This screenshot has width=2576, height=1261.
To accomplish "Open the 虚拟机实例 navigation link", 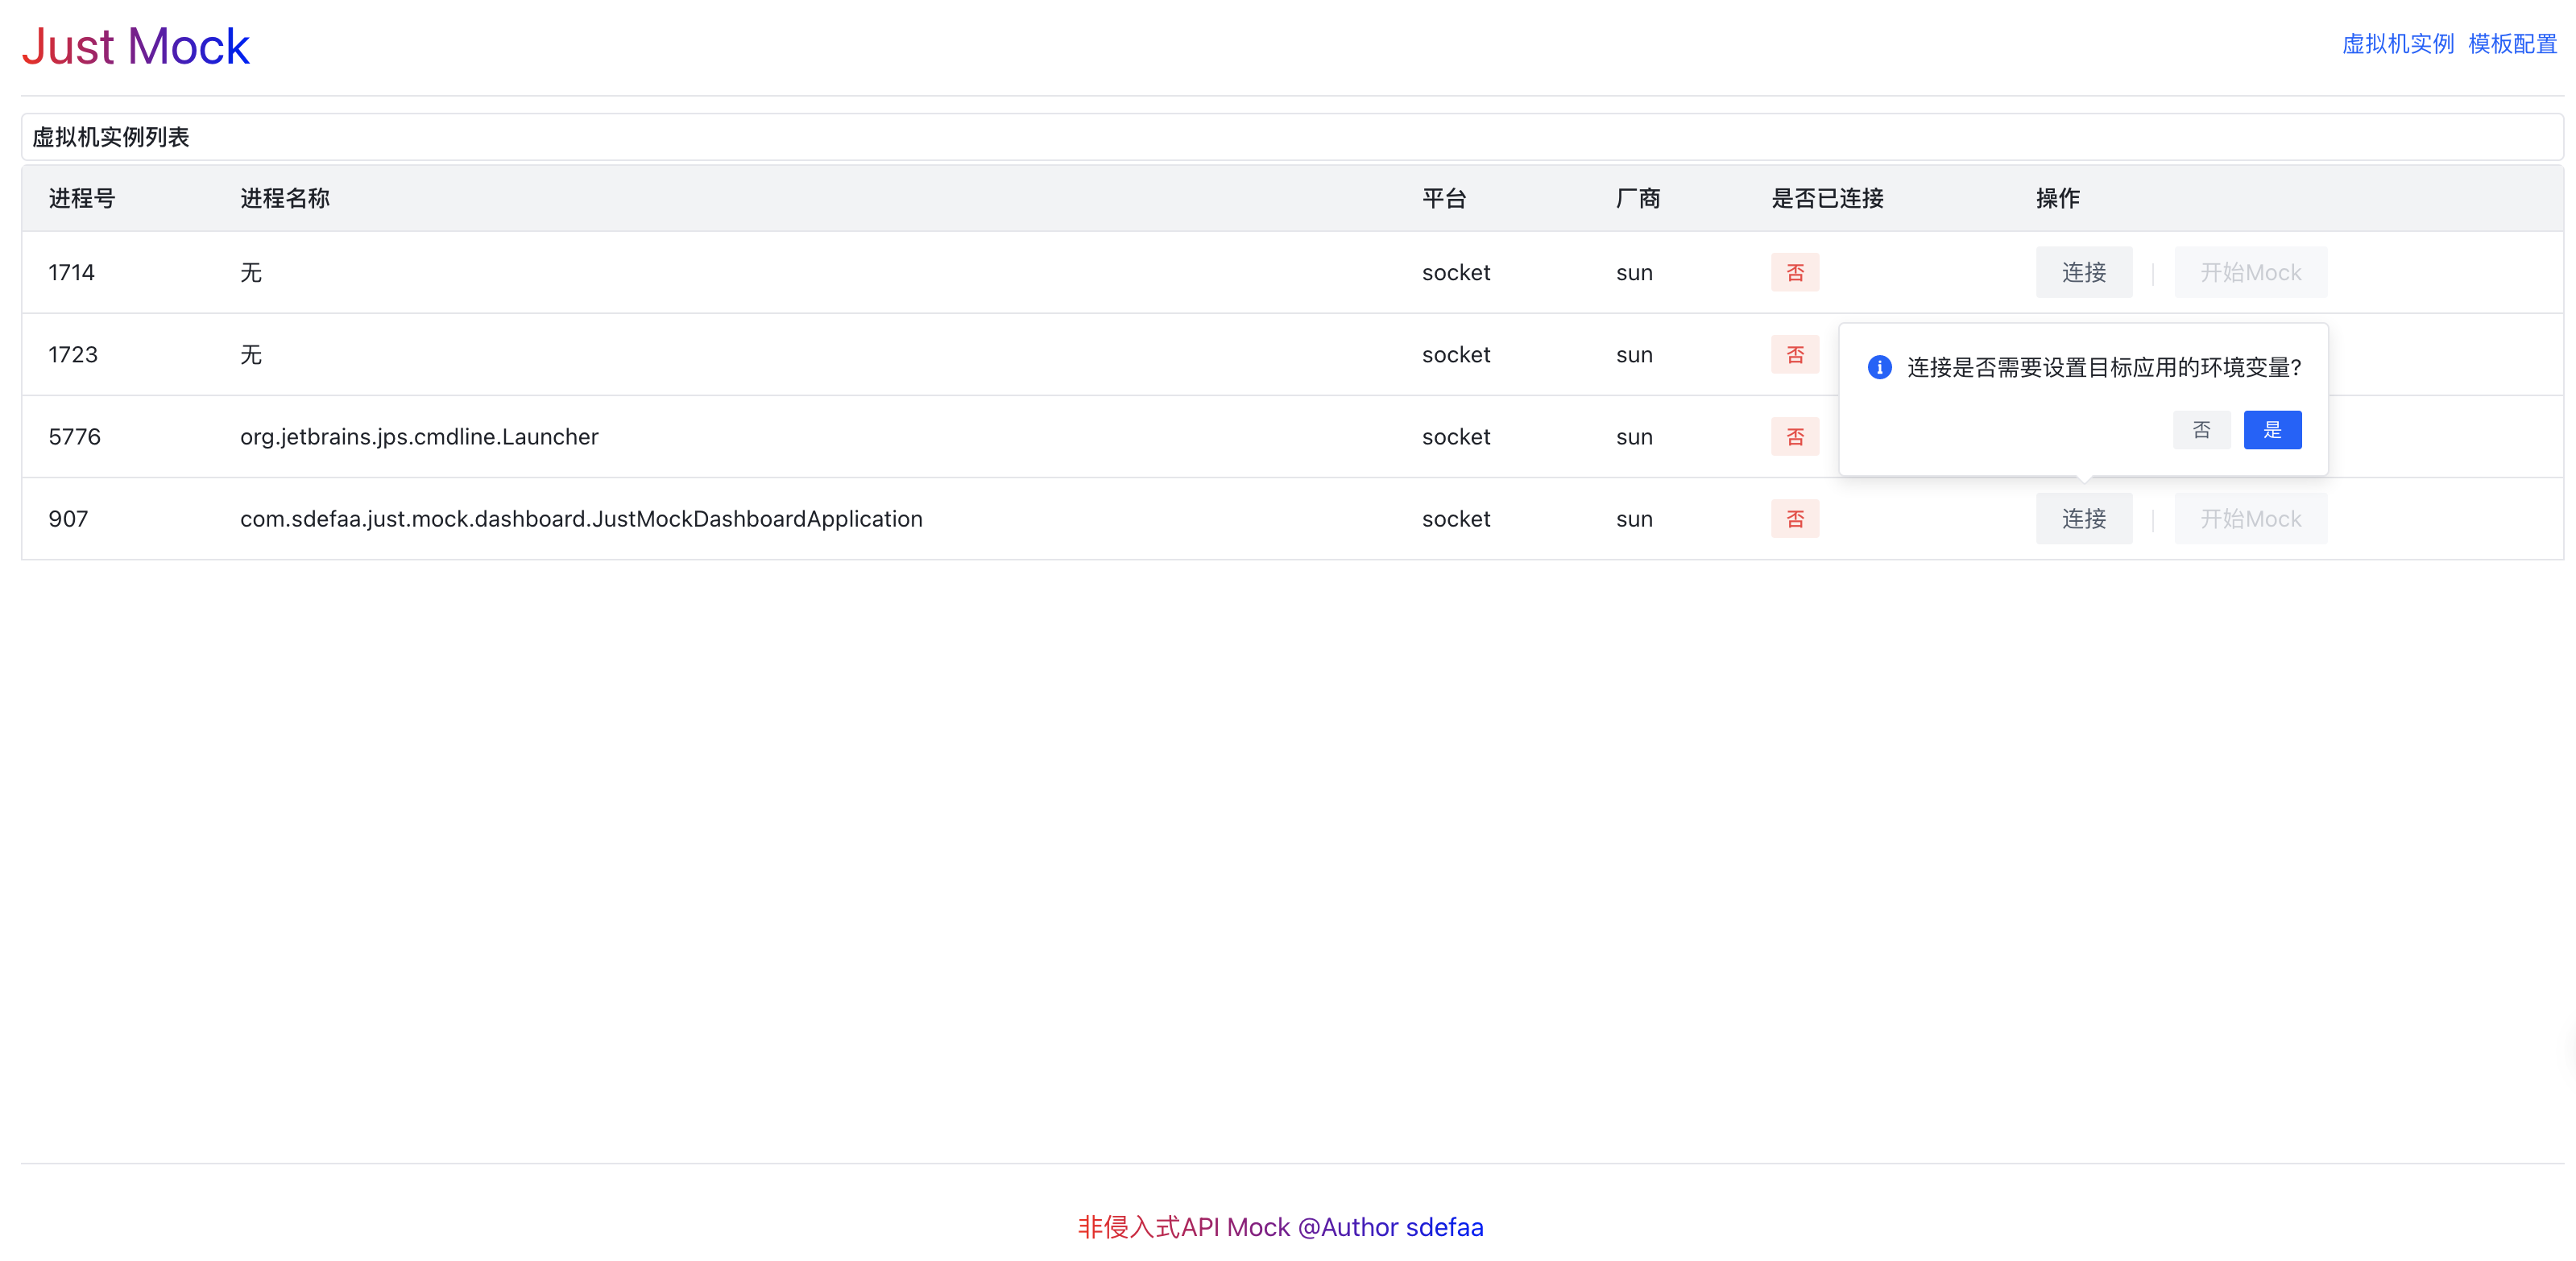I will pyautogui.click(x=2397, y=44).
